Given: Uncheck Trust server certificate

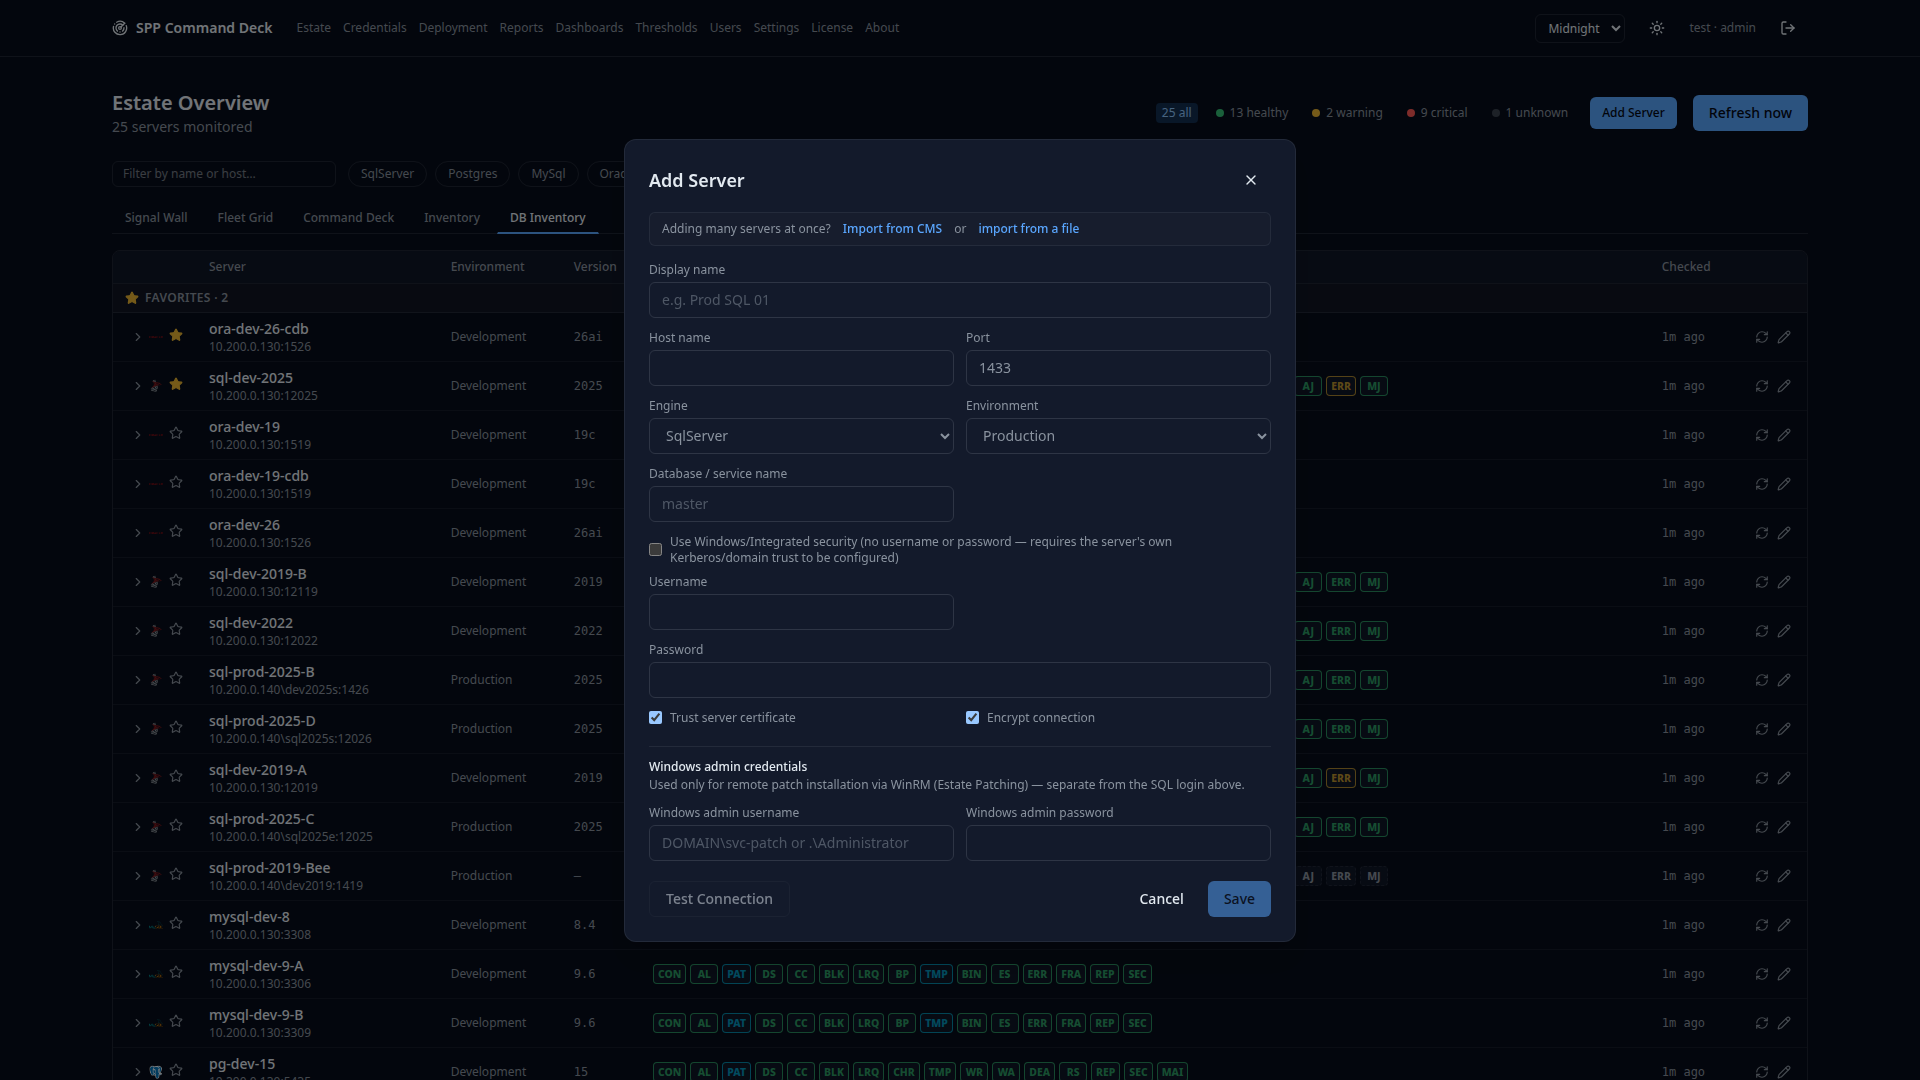Looking at the screenshot, I should point(655,718).
